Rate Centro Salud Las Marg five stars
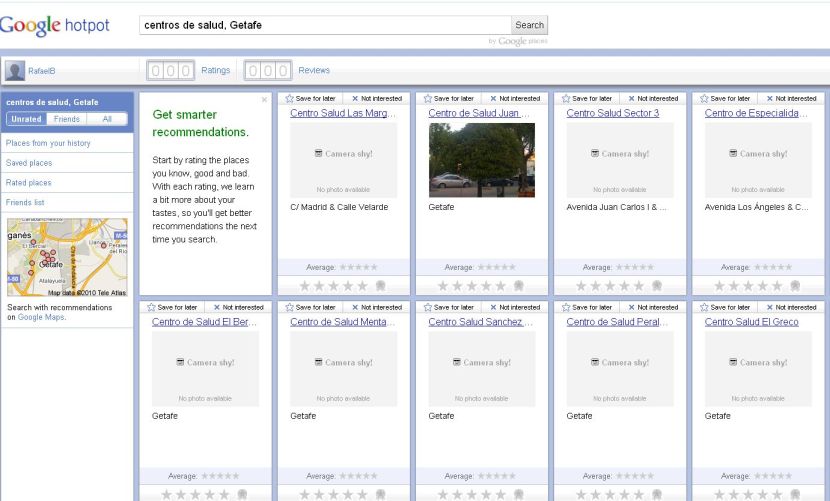This screenshot has width=830, height=501. pos(362,286)
